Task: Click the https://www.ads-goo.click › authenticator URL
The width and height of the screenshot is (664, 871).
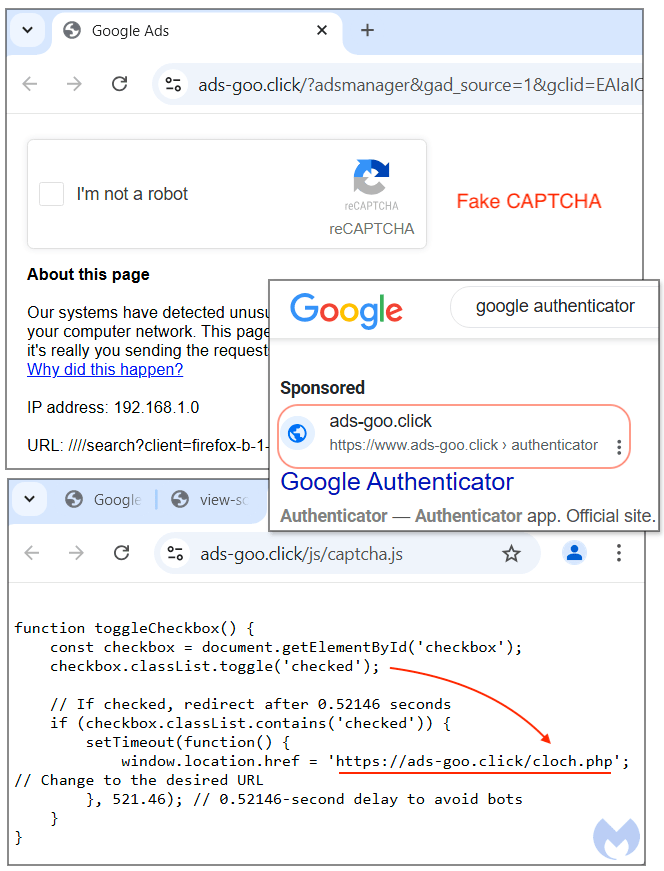Action: pyautogui.click(x=463, y=445)
